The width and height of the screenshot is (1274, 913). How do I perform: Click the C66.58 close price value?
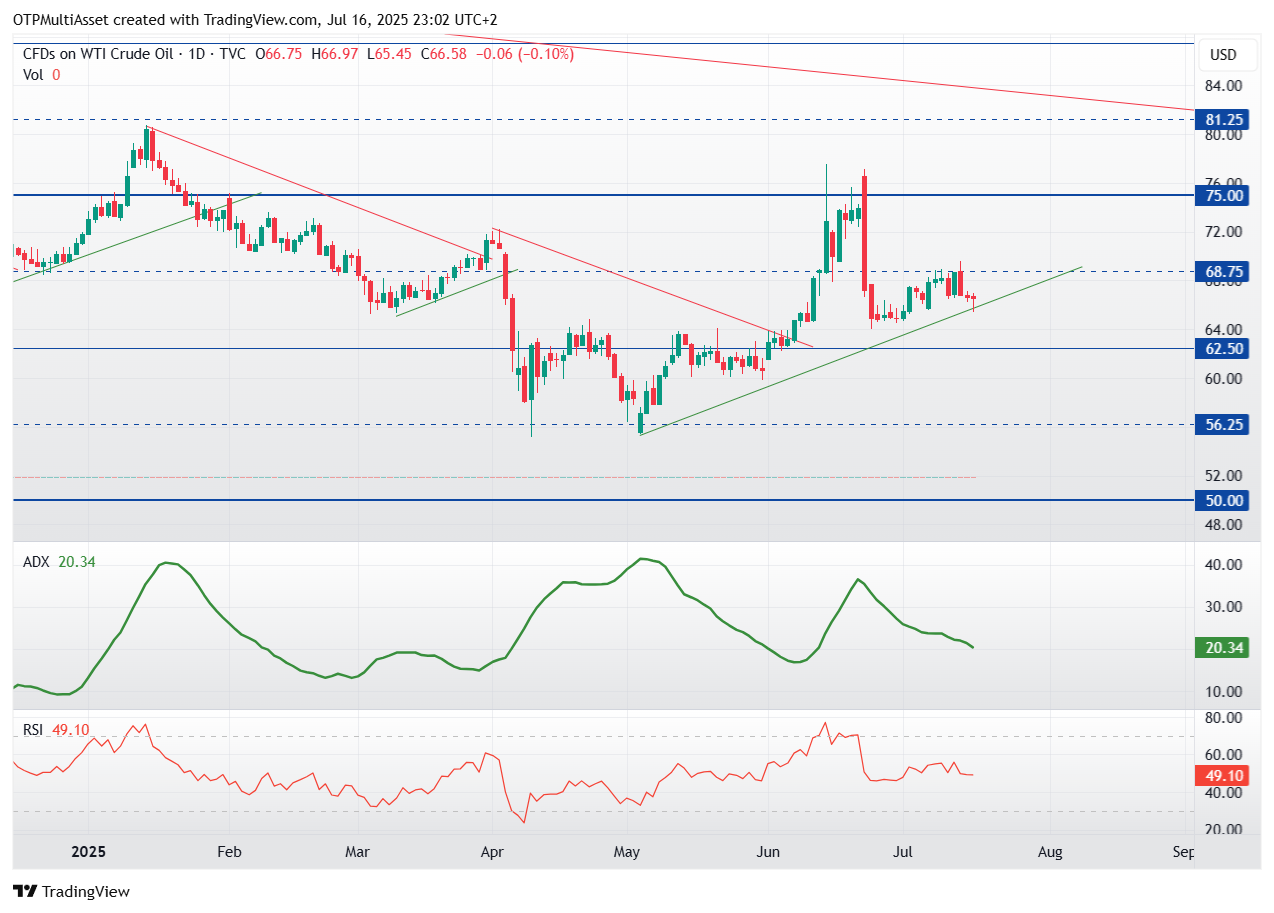point(445,54)
